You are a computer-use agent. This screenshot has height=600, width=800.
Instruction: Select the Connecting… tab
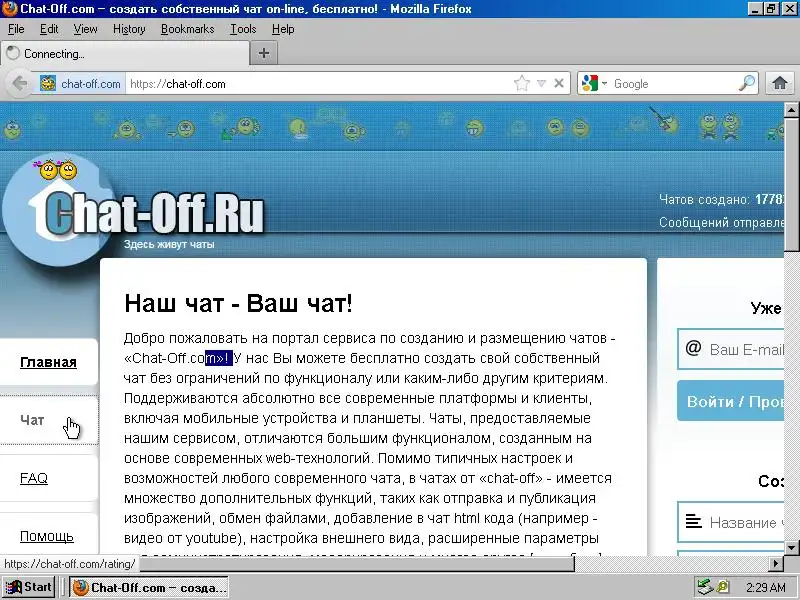(x=125, y=54)
